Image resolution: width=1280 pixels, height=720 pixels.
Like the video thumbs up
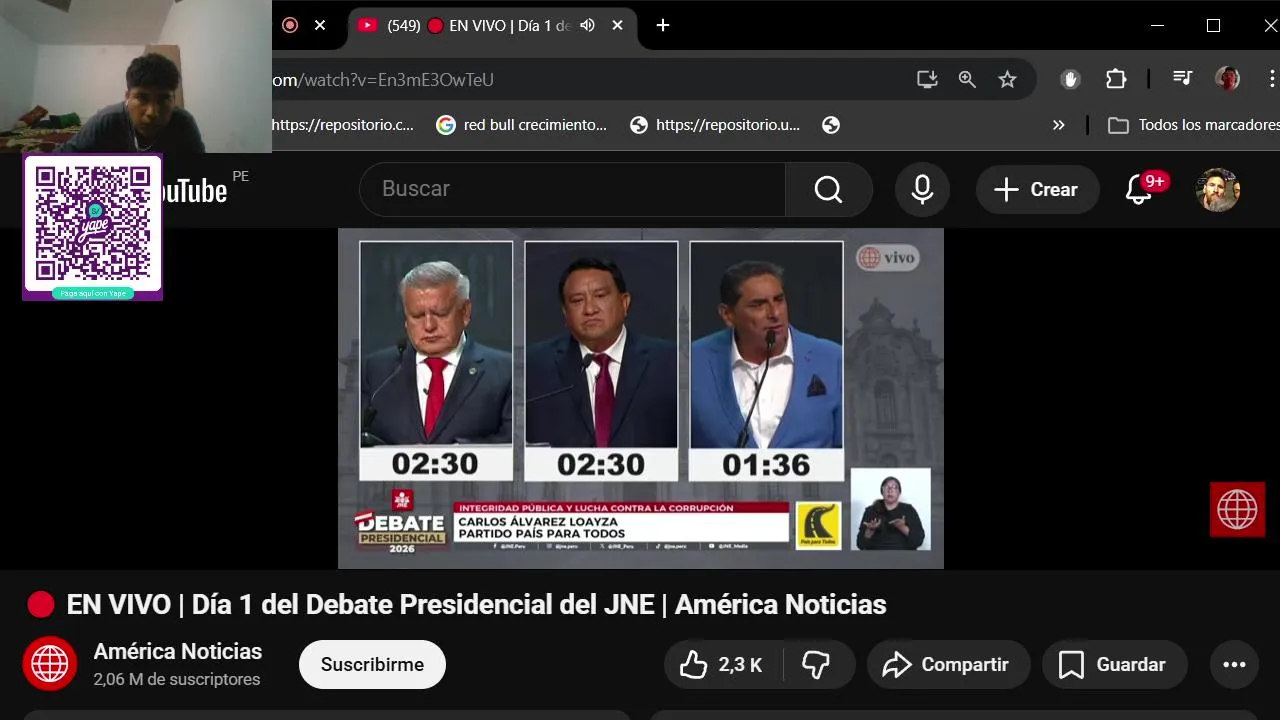pyautogui.click(x=721, y=665)
